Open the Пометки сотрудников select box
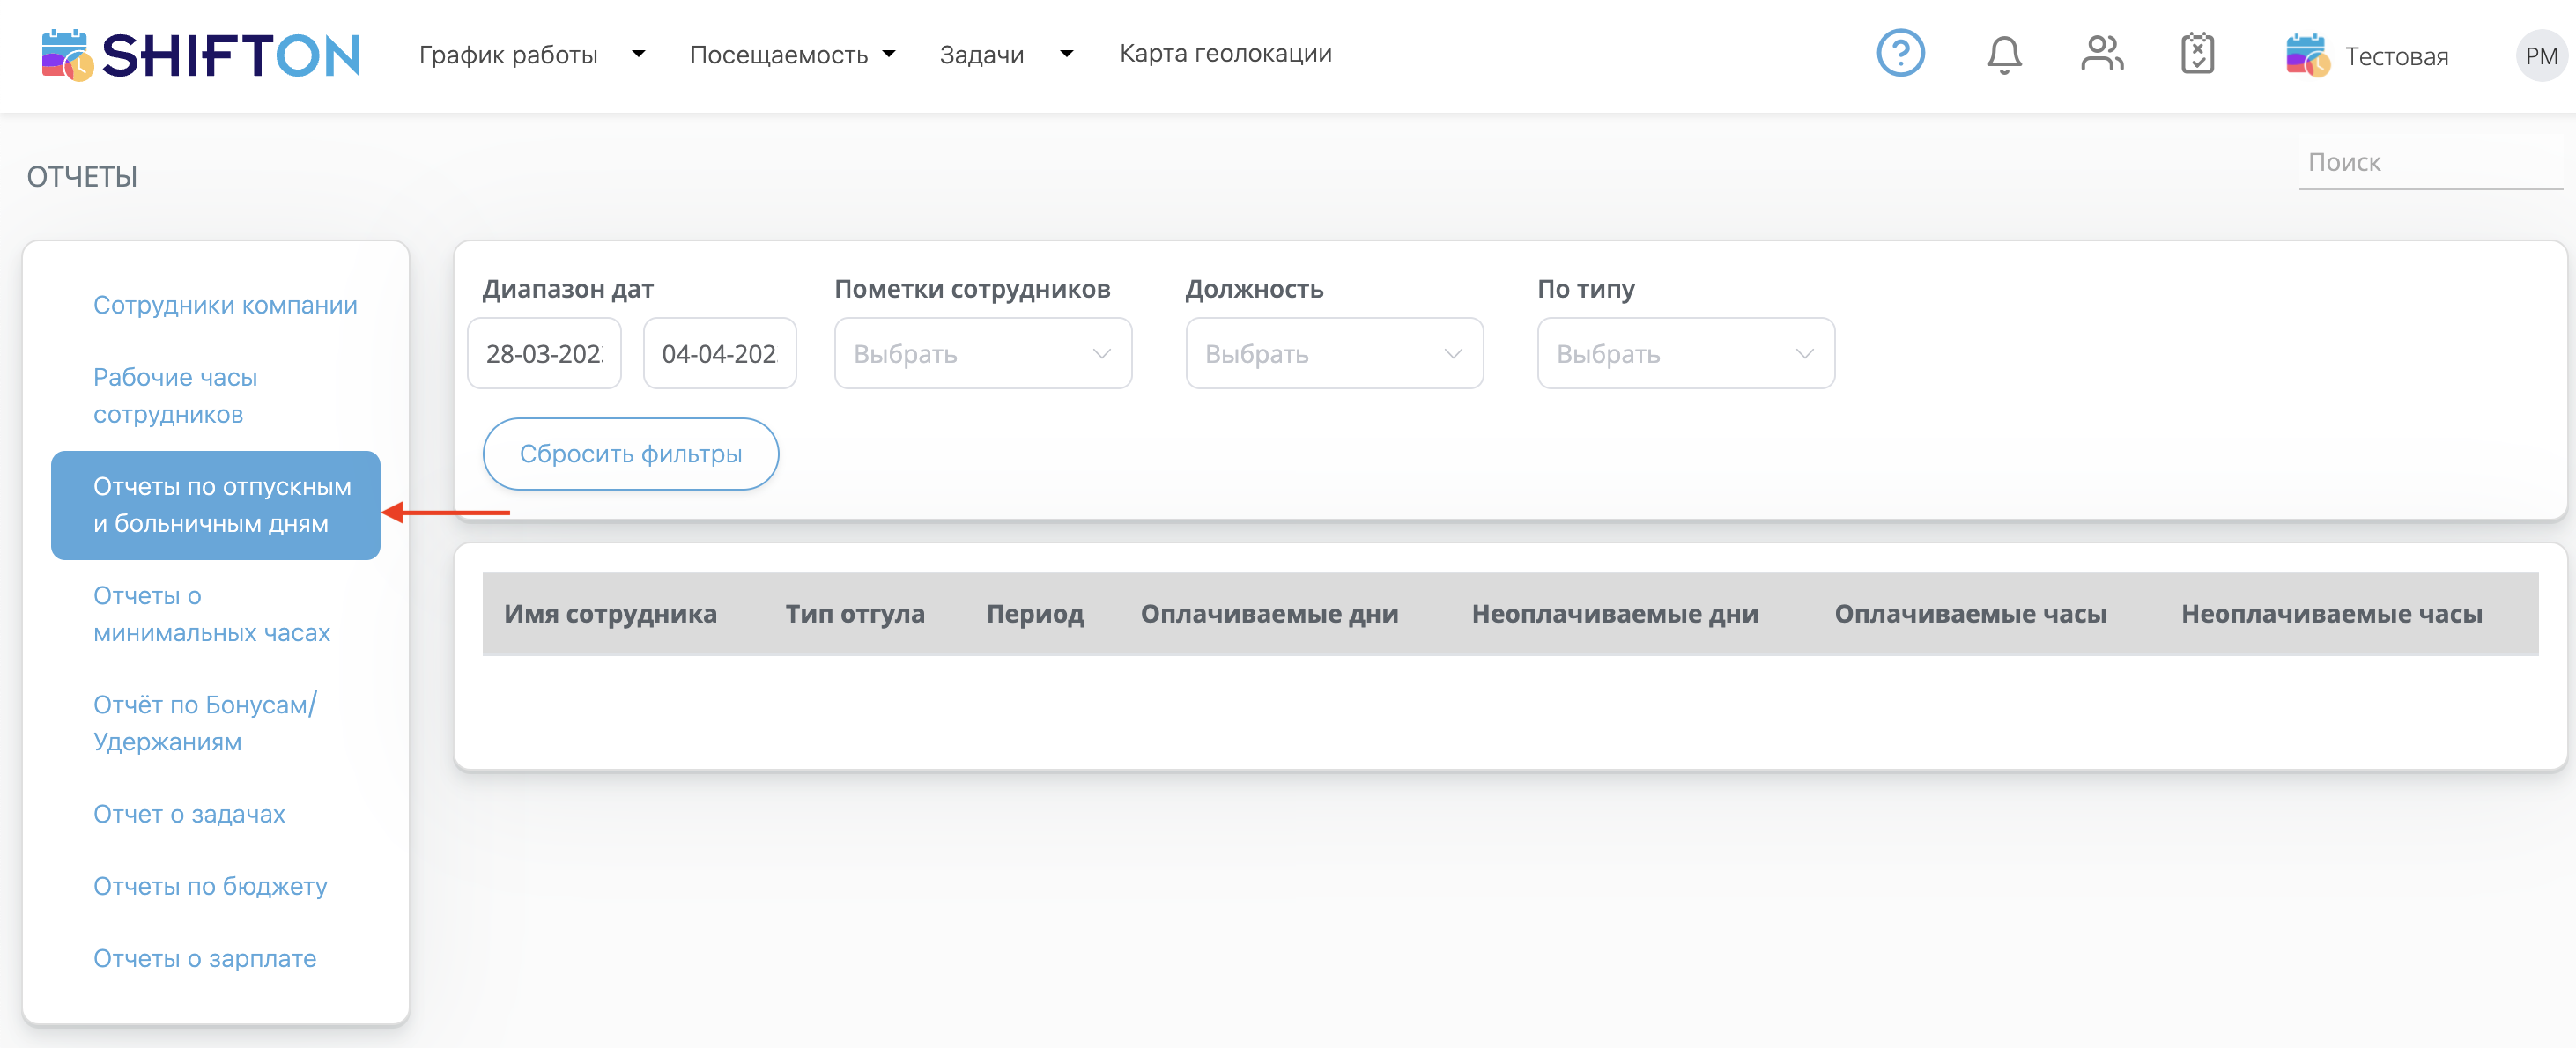 pos(982,353)
